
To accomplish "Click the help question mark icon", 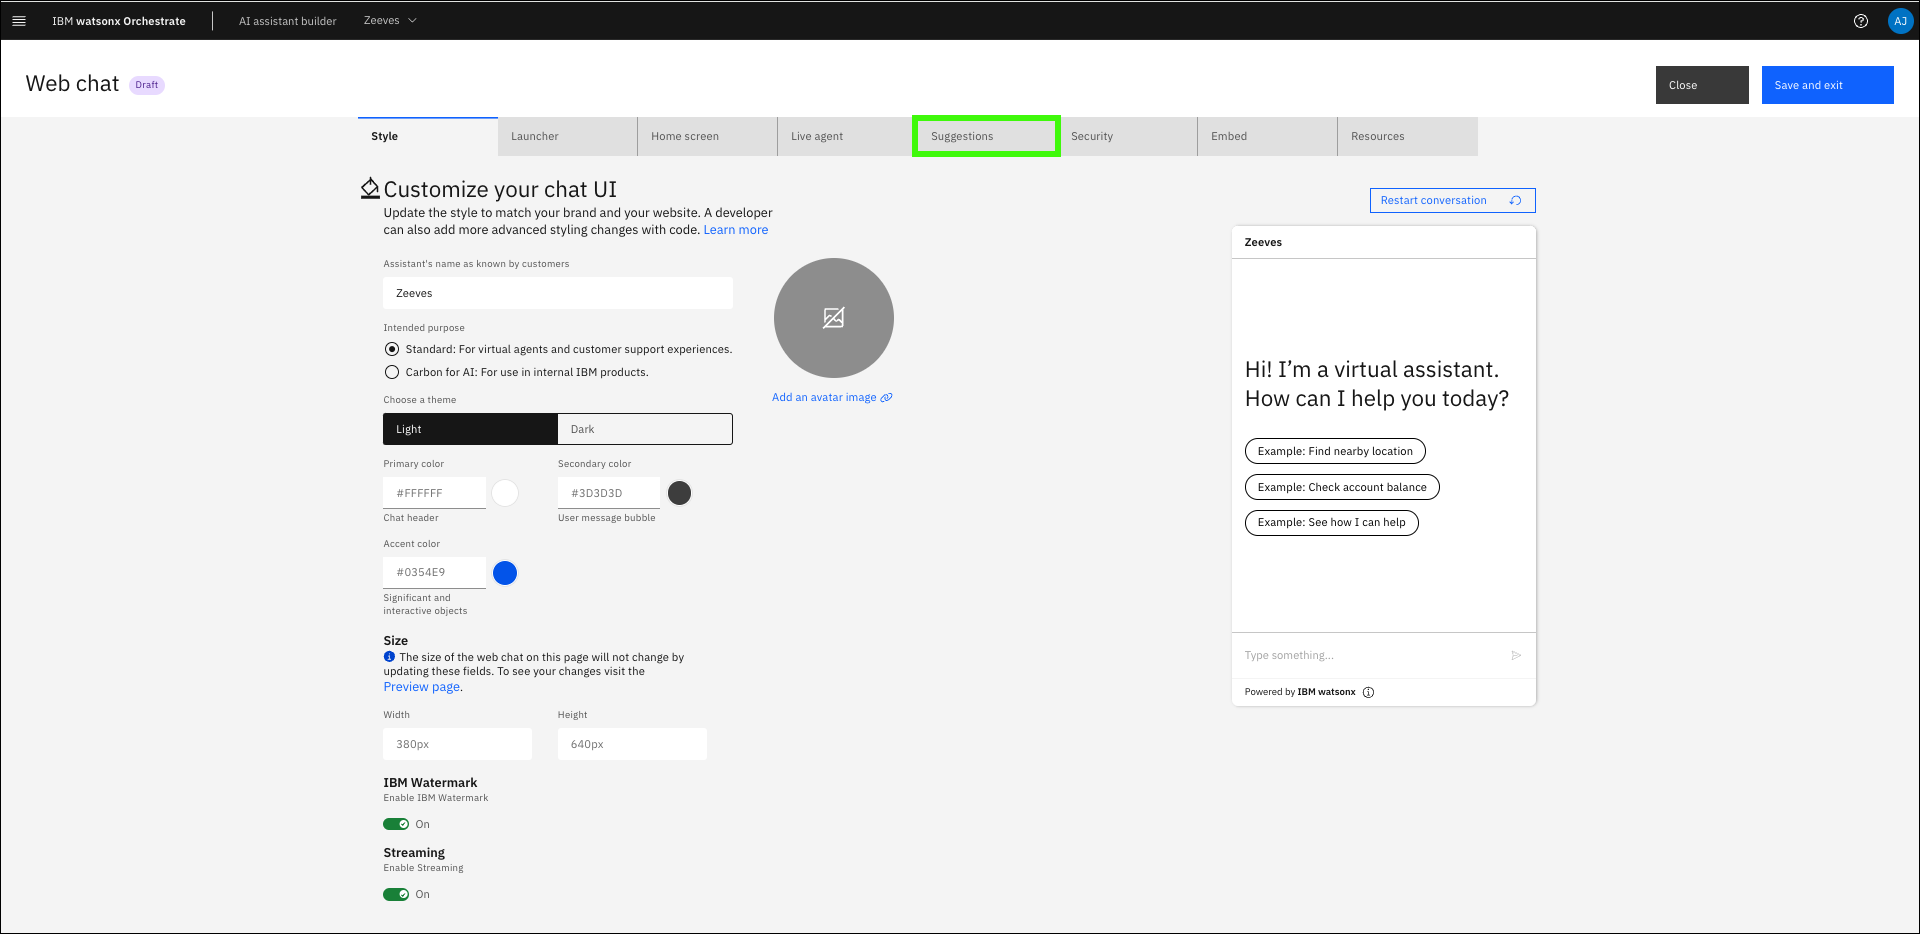I will [x=1860, y=21].
